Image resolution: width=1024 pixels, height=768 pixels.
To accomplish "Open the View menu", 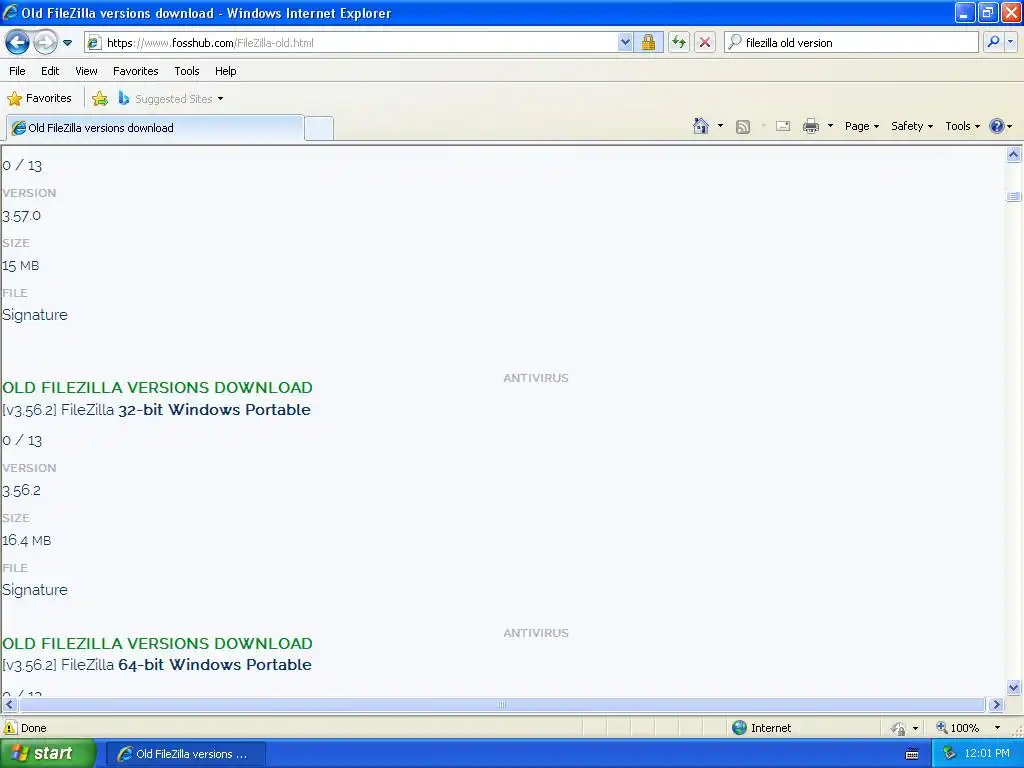I will pyautogui.click(x=86, y=71).
